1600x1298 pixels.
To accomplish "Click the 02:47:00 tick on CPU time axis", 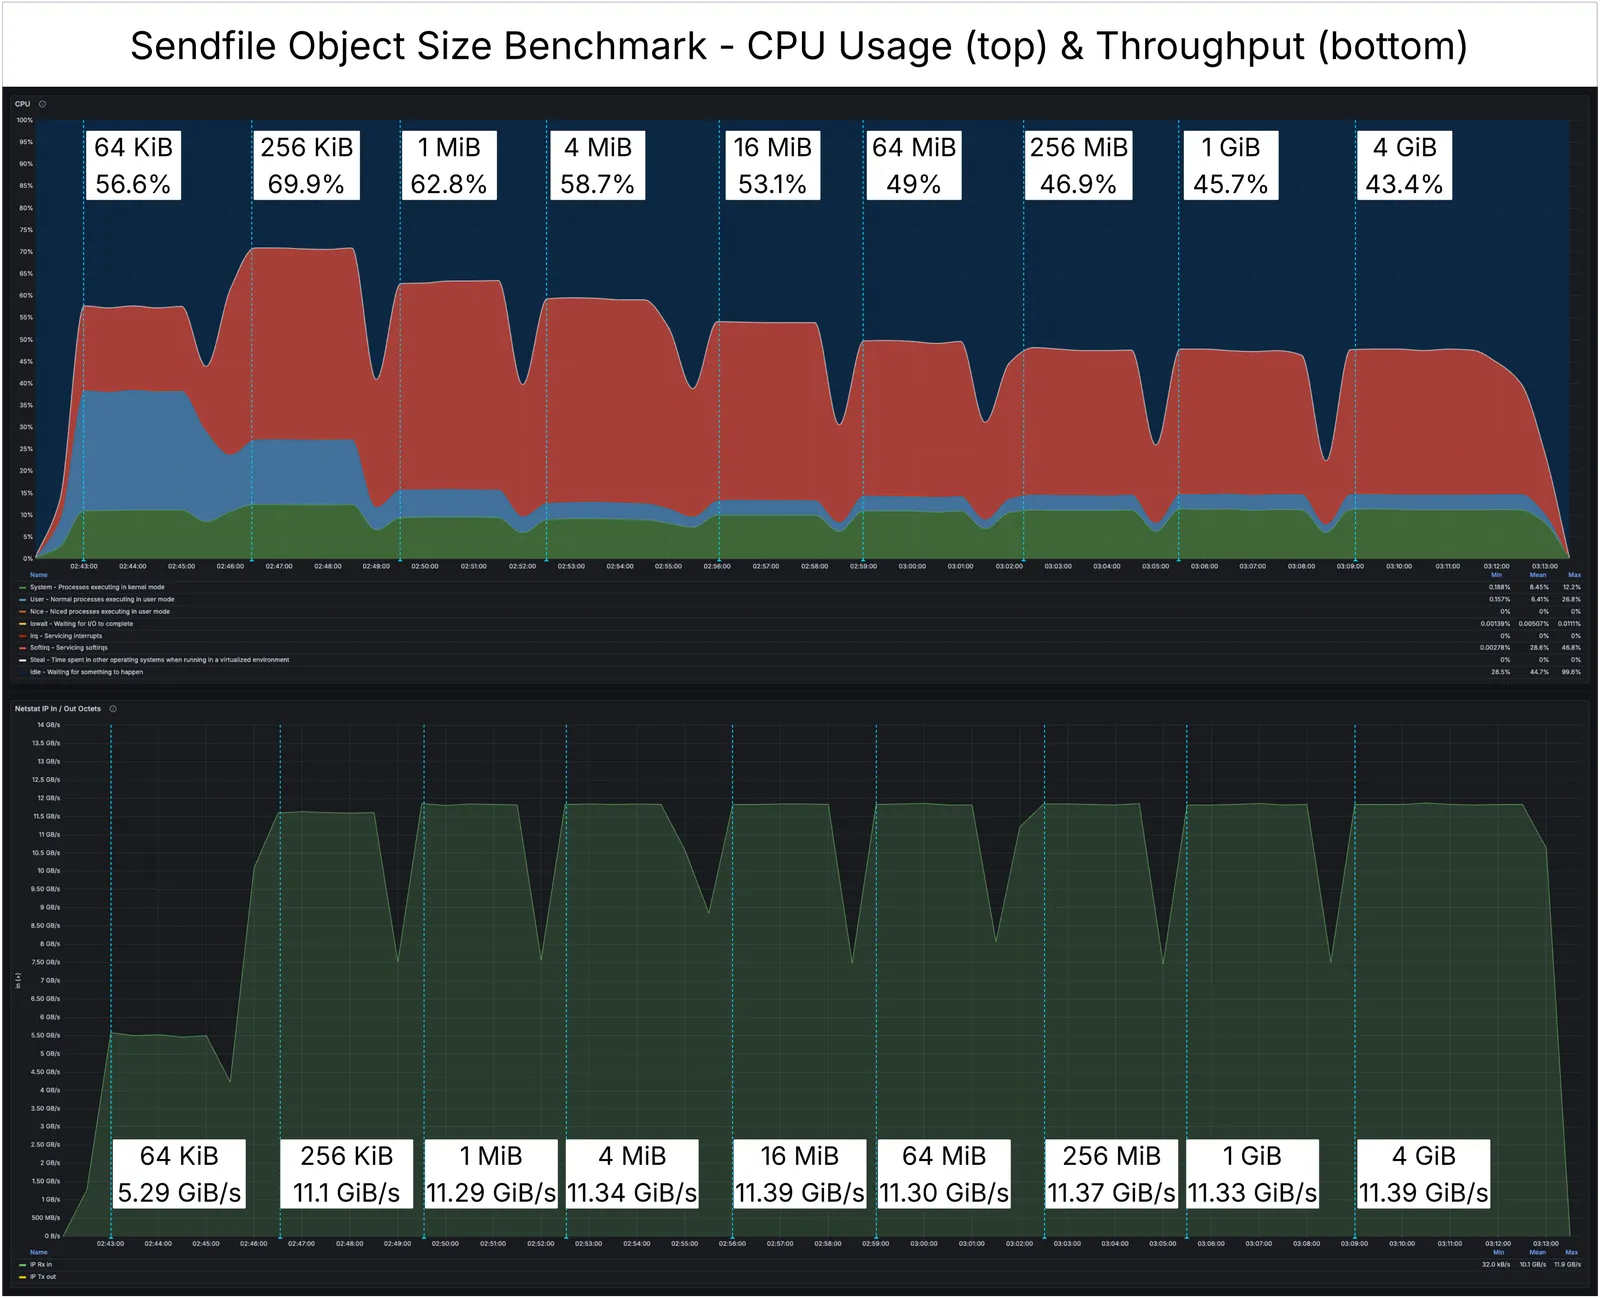I will click(x=279, y=566).
